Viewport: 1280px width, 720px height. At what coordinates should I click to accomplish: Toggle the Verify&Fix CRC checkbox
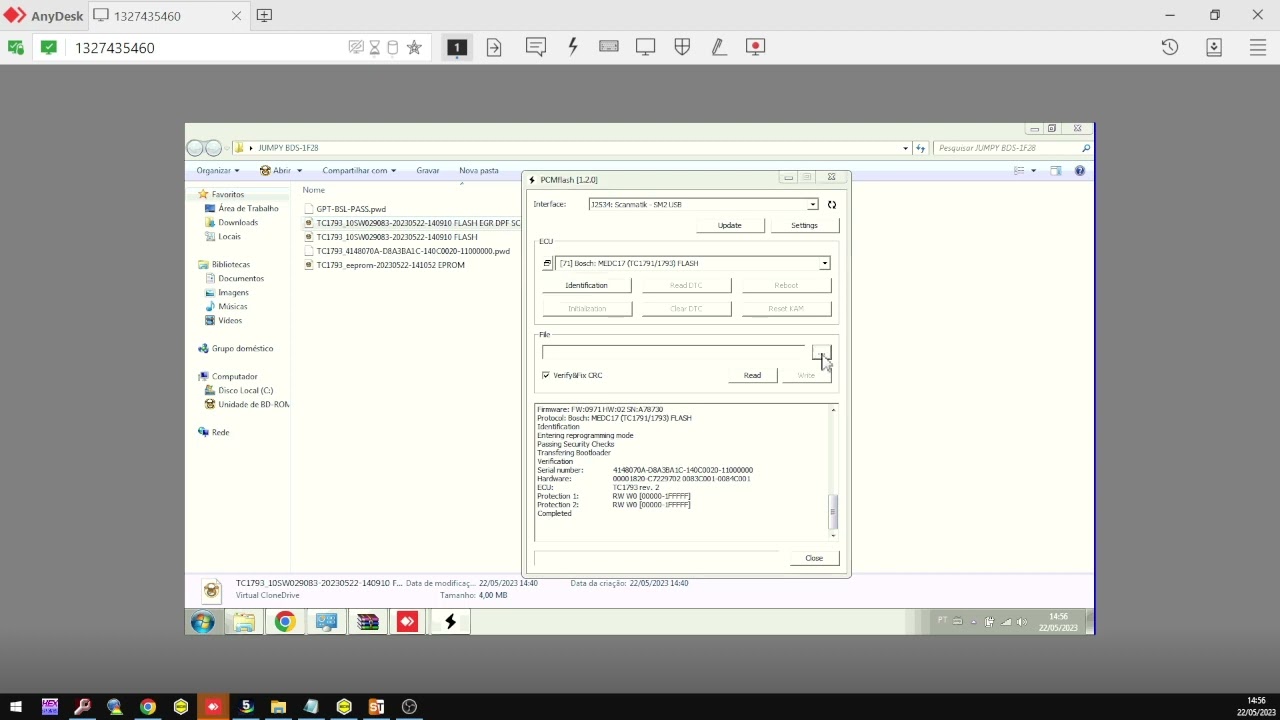[x=546, y=376]
